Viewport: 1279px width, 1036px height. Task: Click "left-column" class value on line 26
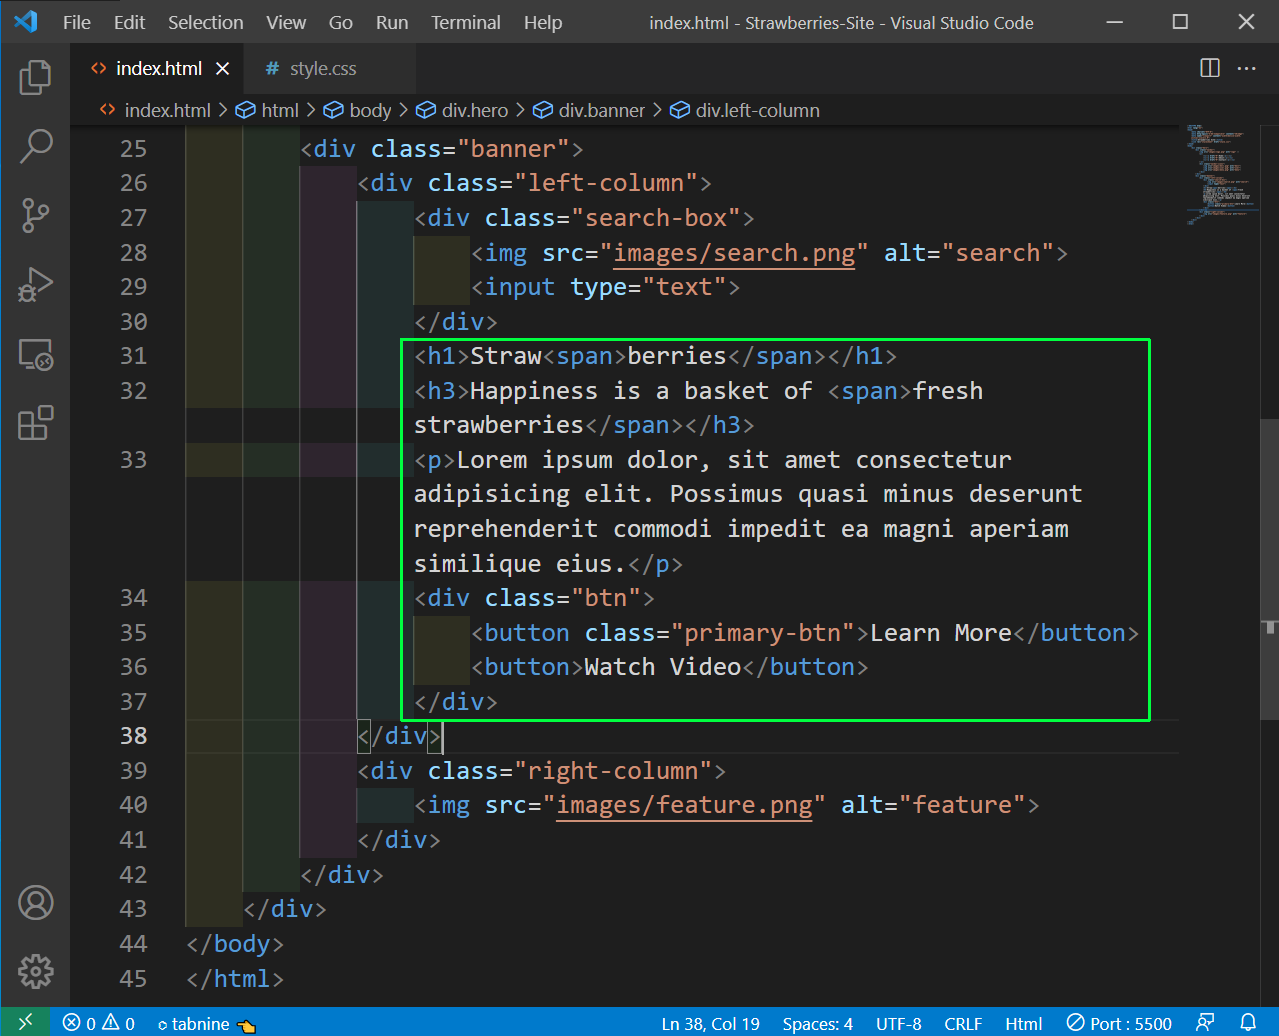(x=606, y=183)
